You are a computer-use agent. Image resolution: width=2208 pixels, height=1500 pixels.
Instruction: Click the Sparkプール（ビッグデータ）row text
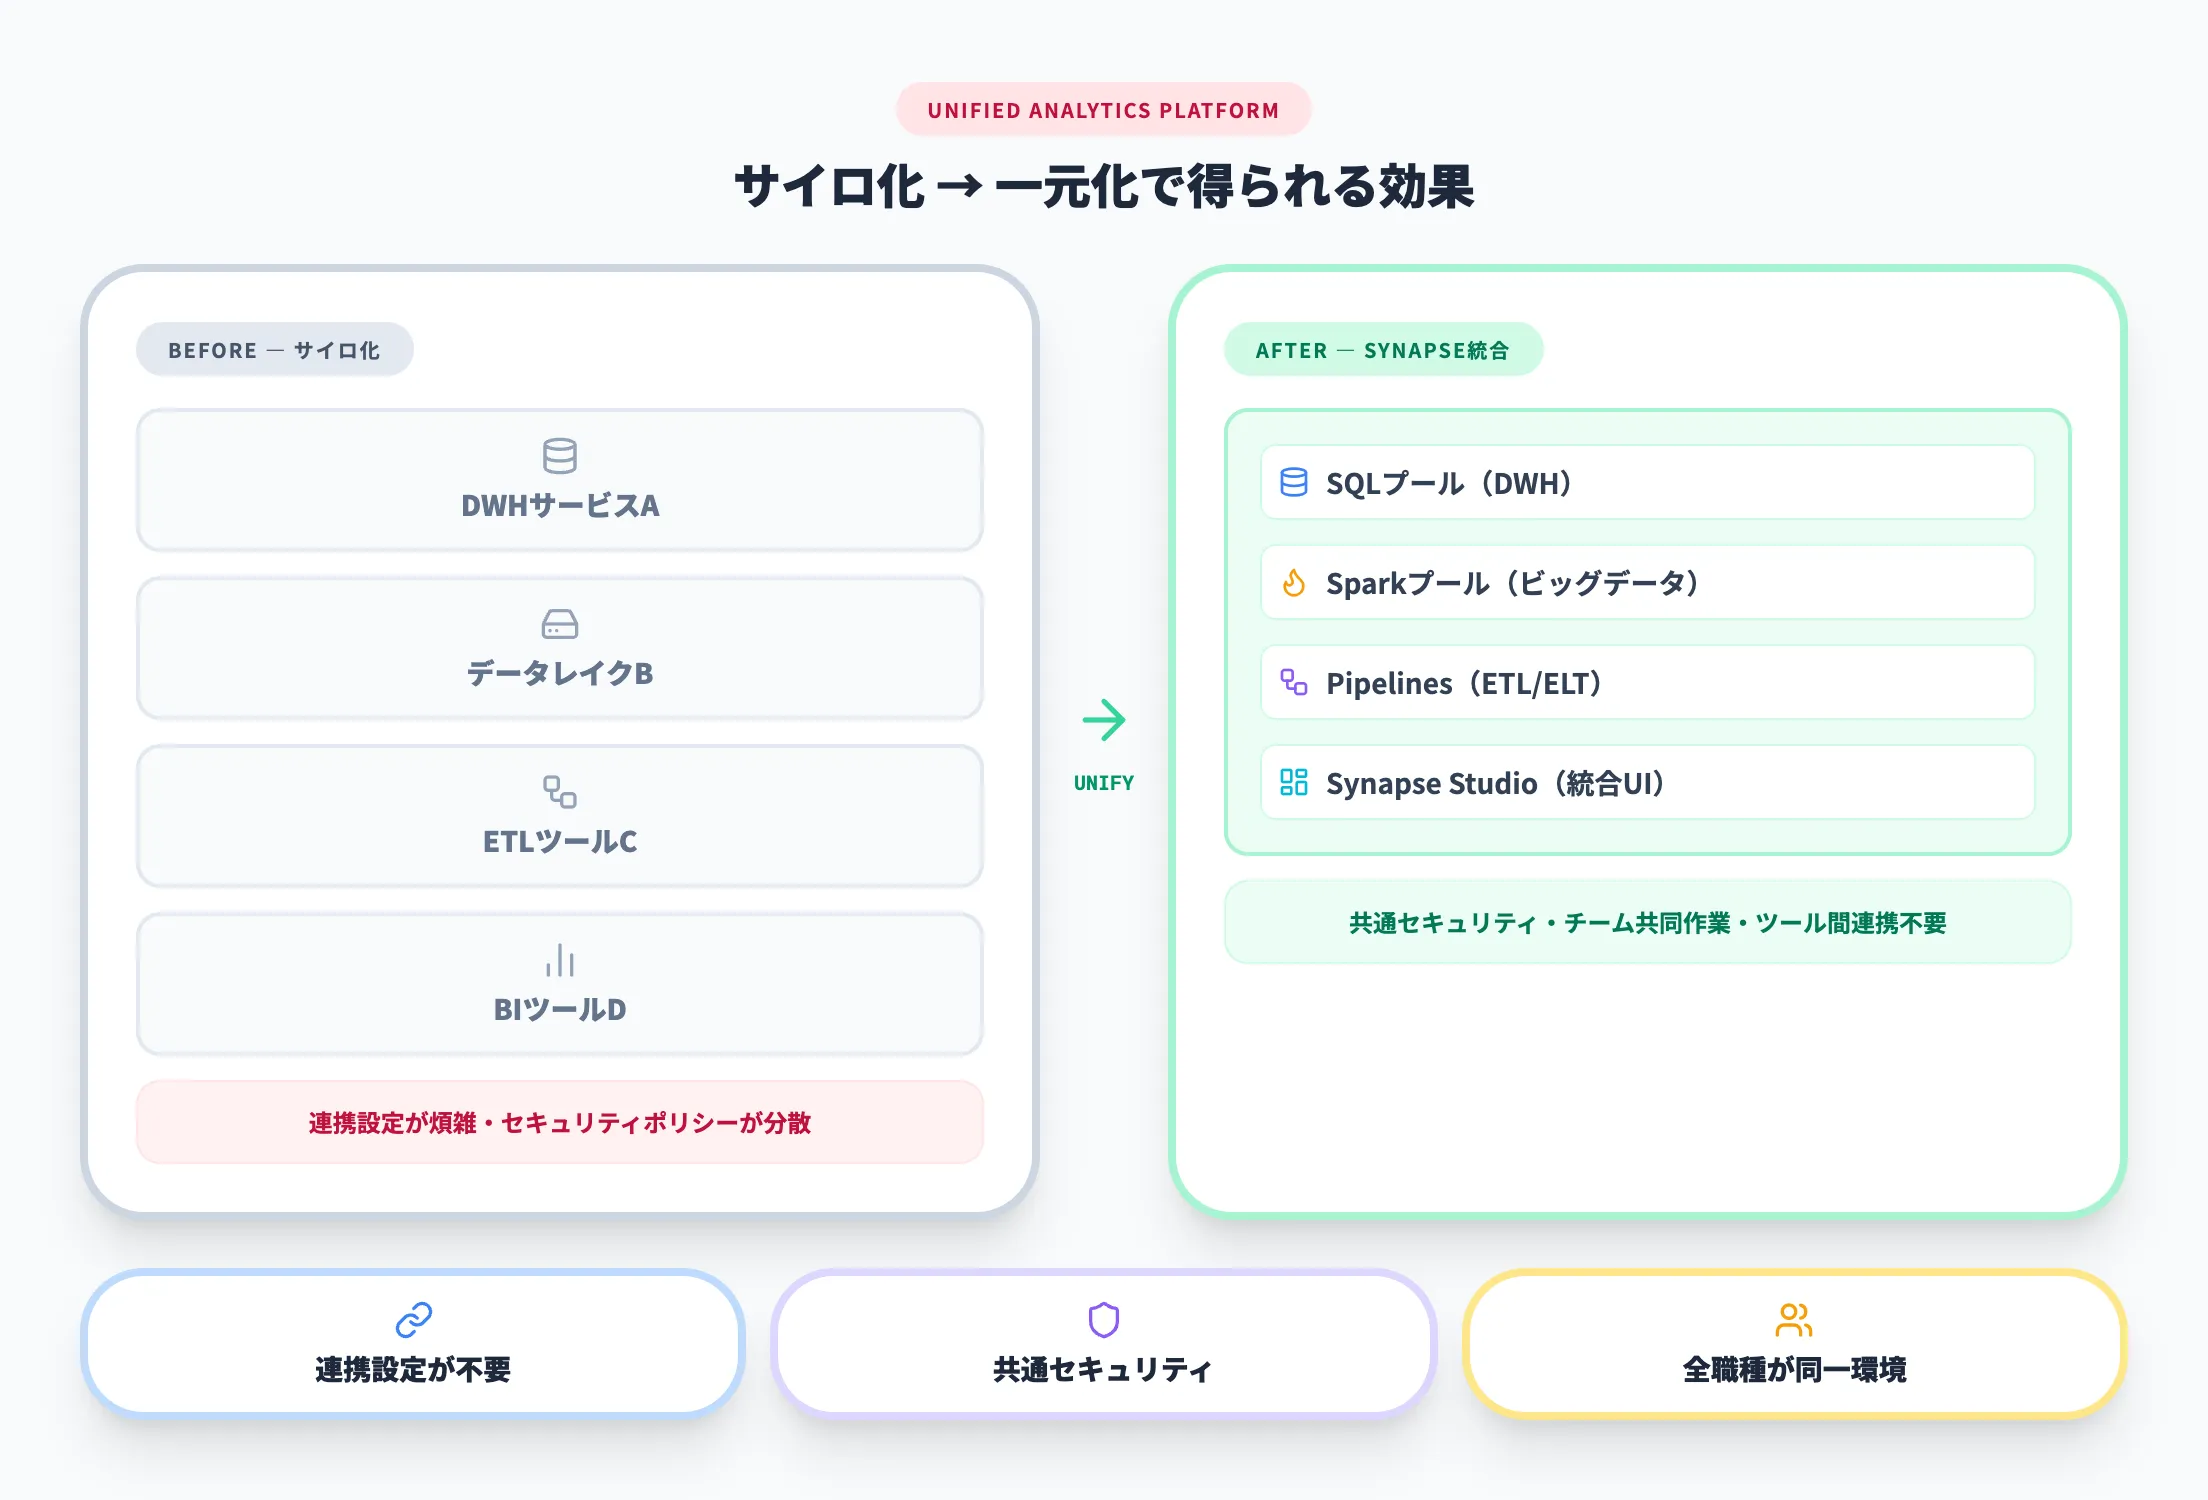[x=1513, y=584]
